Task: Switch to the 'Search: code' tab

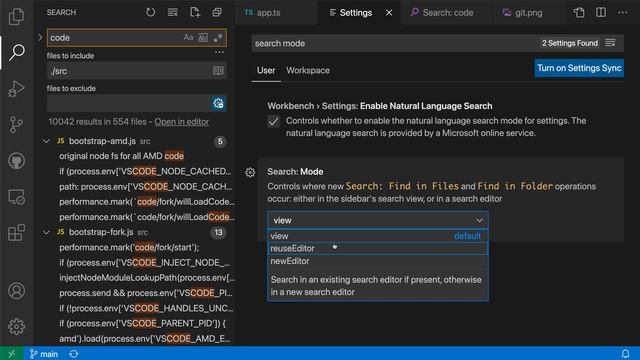Action: tap(448, 13)
